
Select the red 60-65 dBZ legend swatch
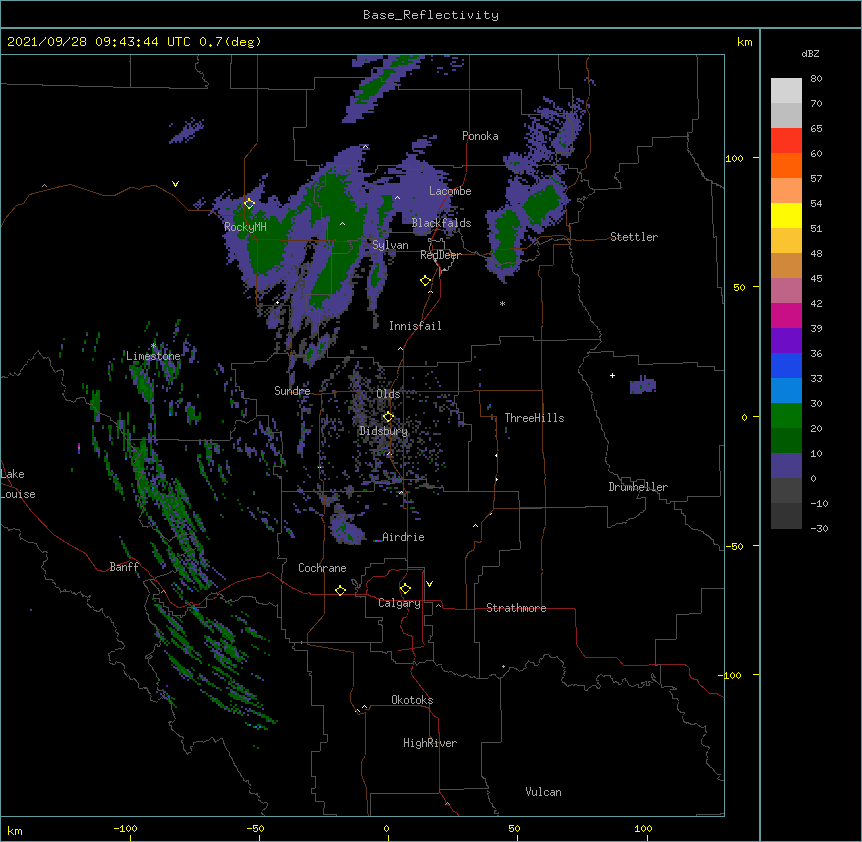pyautogui.click(x=786, y=140)
